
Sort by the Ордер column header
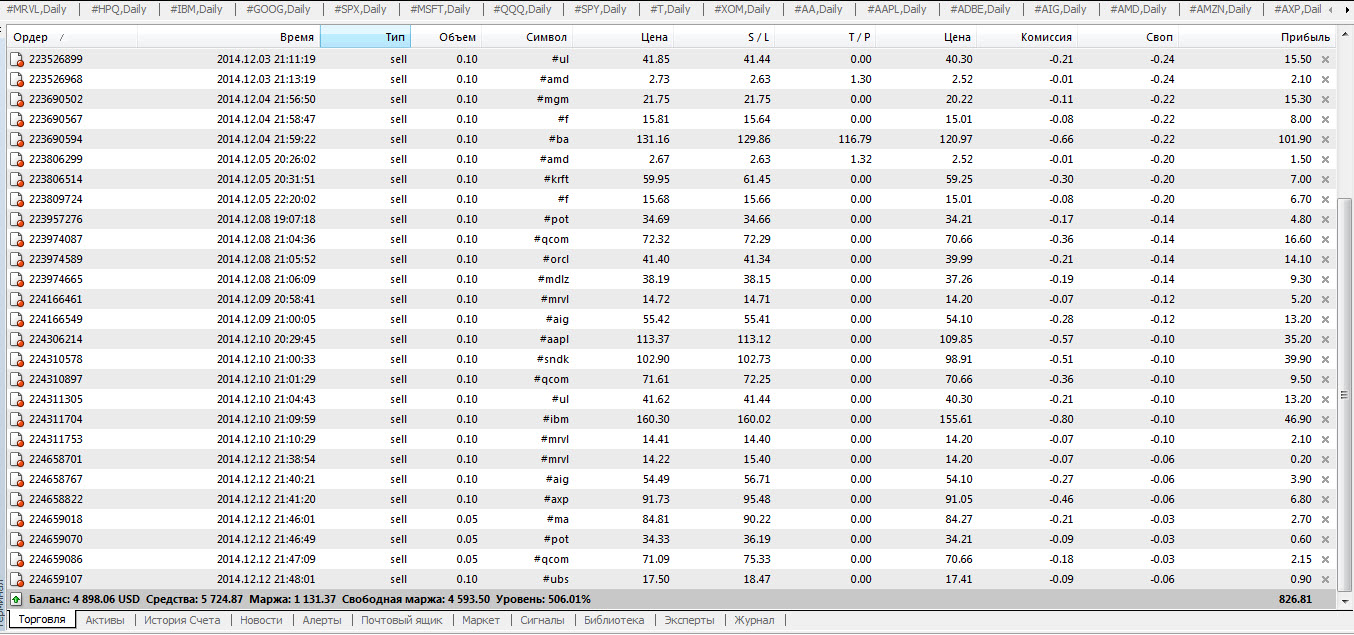click(72, 37)
